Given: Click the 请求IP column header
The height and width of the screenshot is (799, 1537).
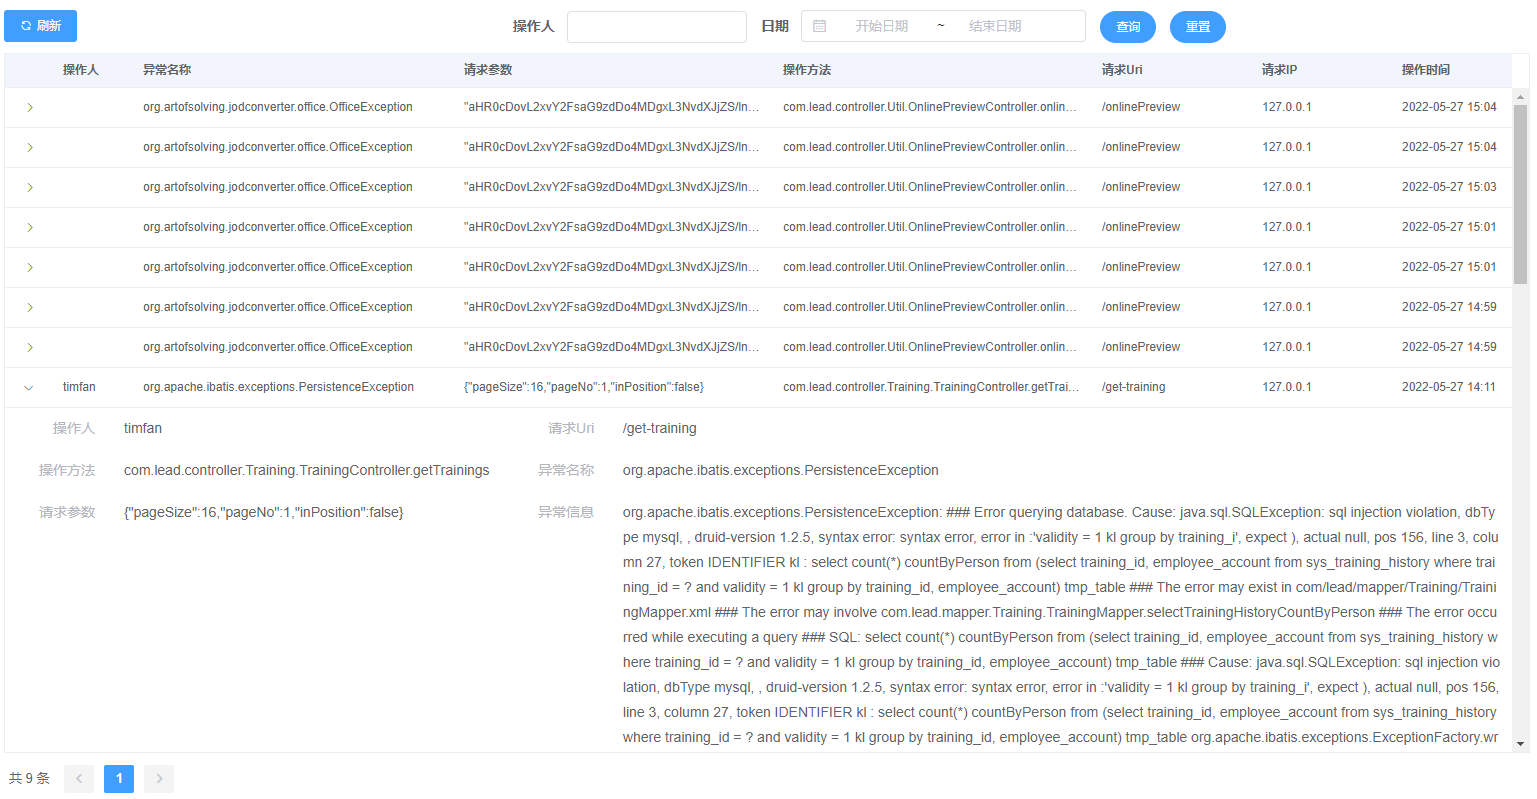Looking at the screenshot, I should (x=1280, y=70).
